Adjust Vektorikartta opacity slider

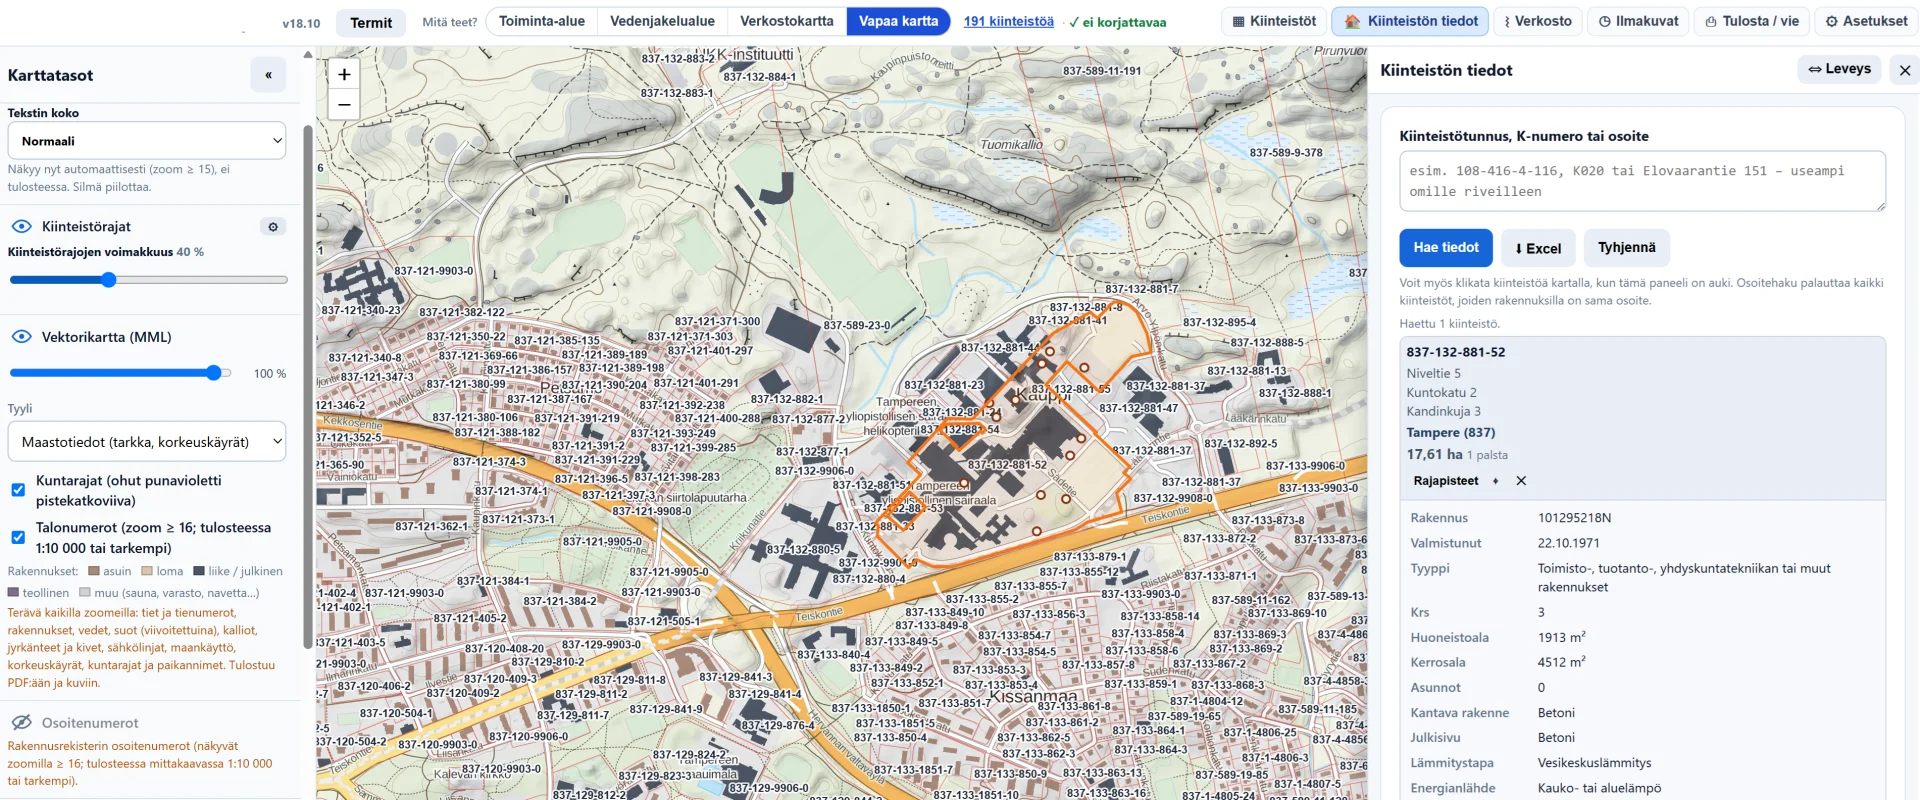(x=120, y=373)
